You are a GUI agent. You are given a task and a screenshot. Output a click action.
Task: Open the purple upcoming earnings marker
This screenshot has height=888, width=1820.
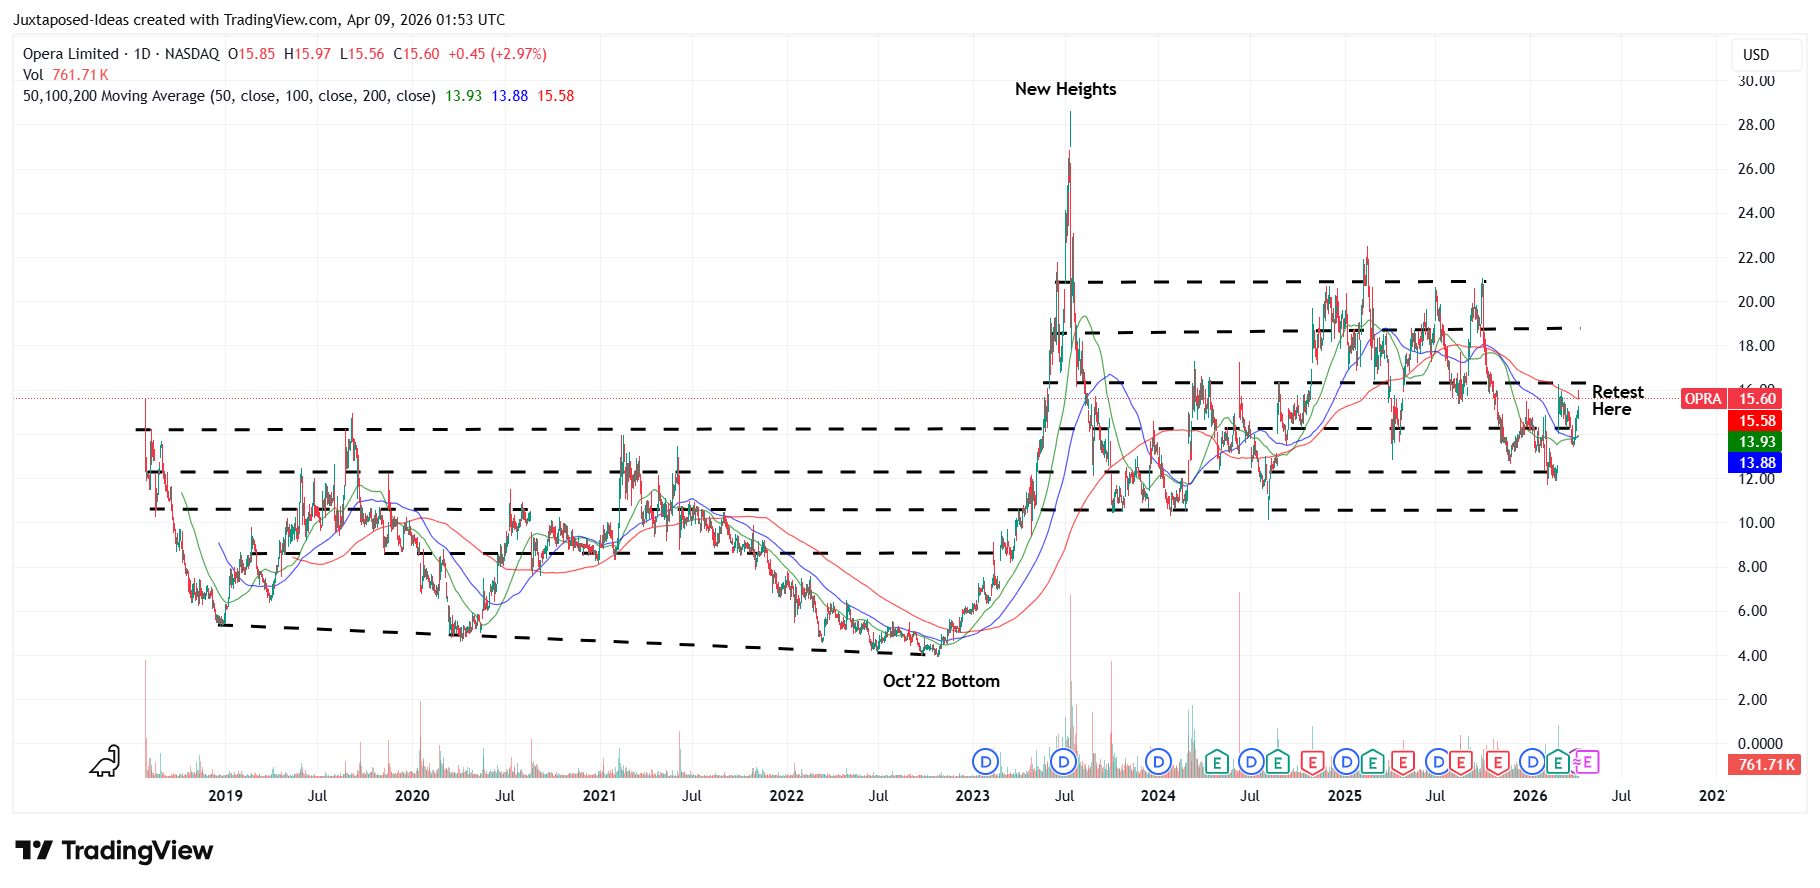1585,762
